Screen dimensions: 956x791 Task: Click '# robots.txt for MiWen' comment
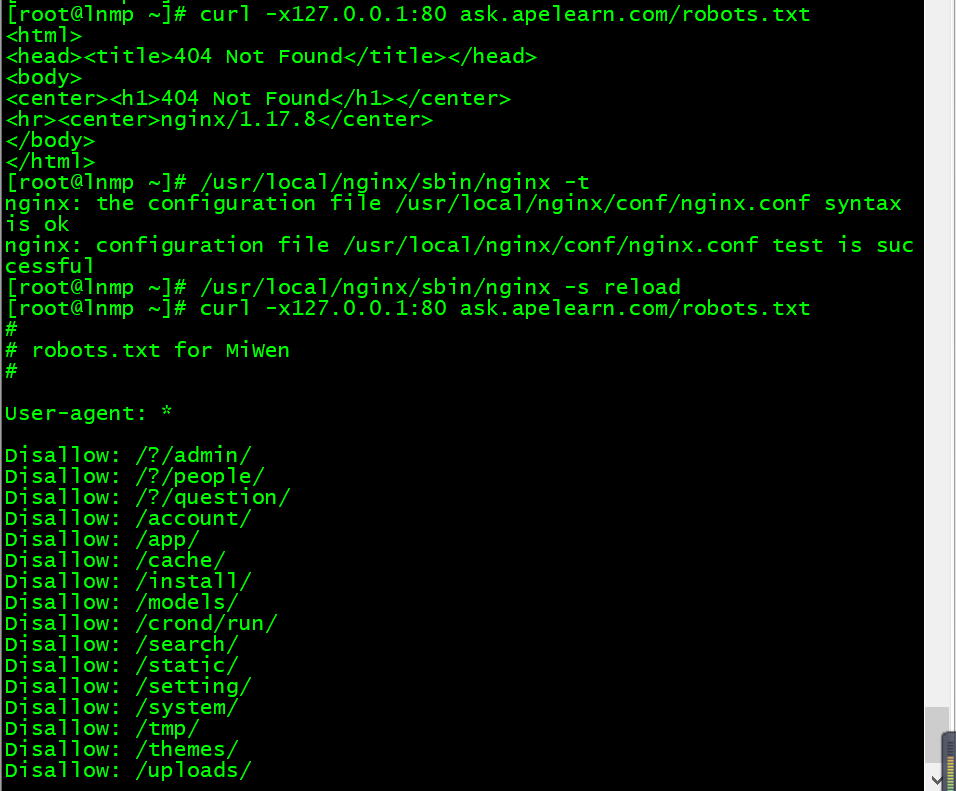click(147, 350)
